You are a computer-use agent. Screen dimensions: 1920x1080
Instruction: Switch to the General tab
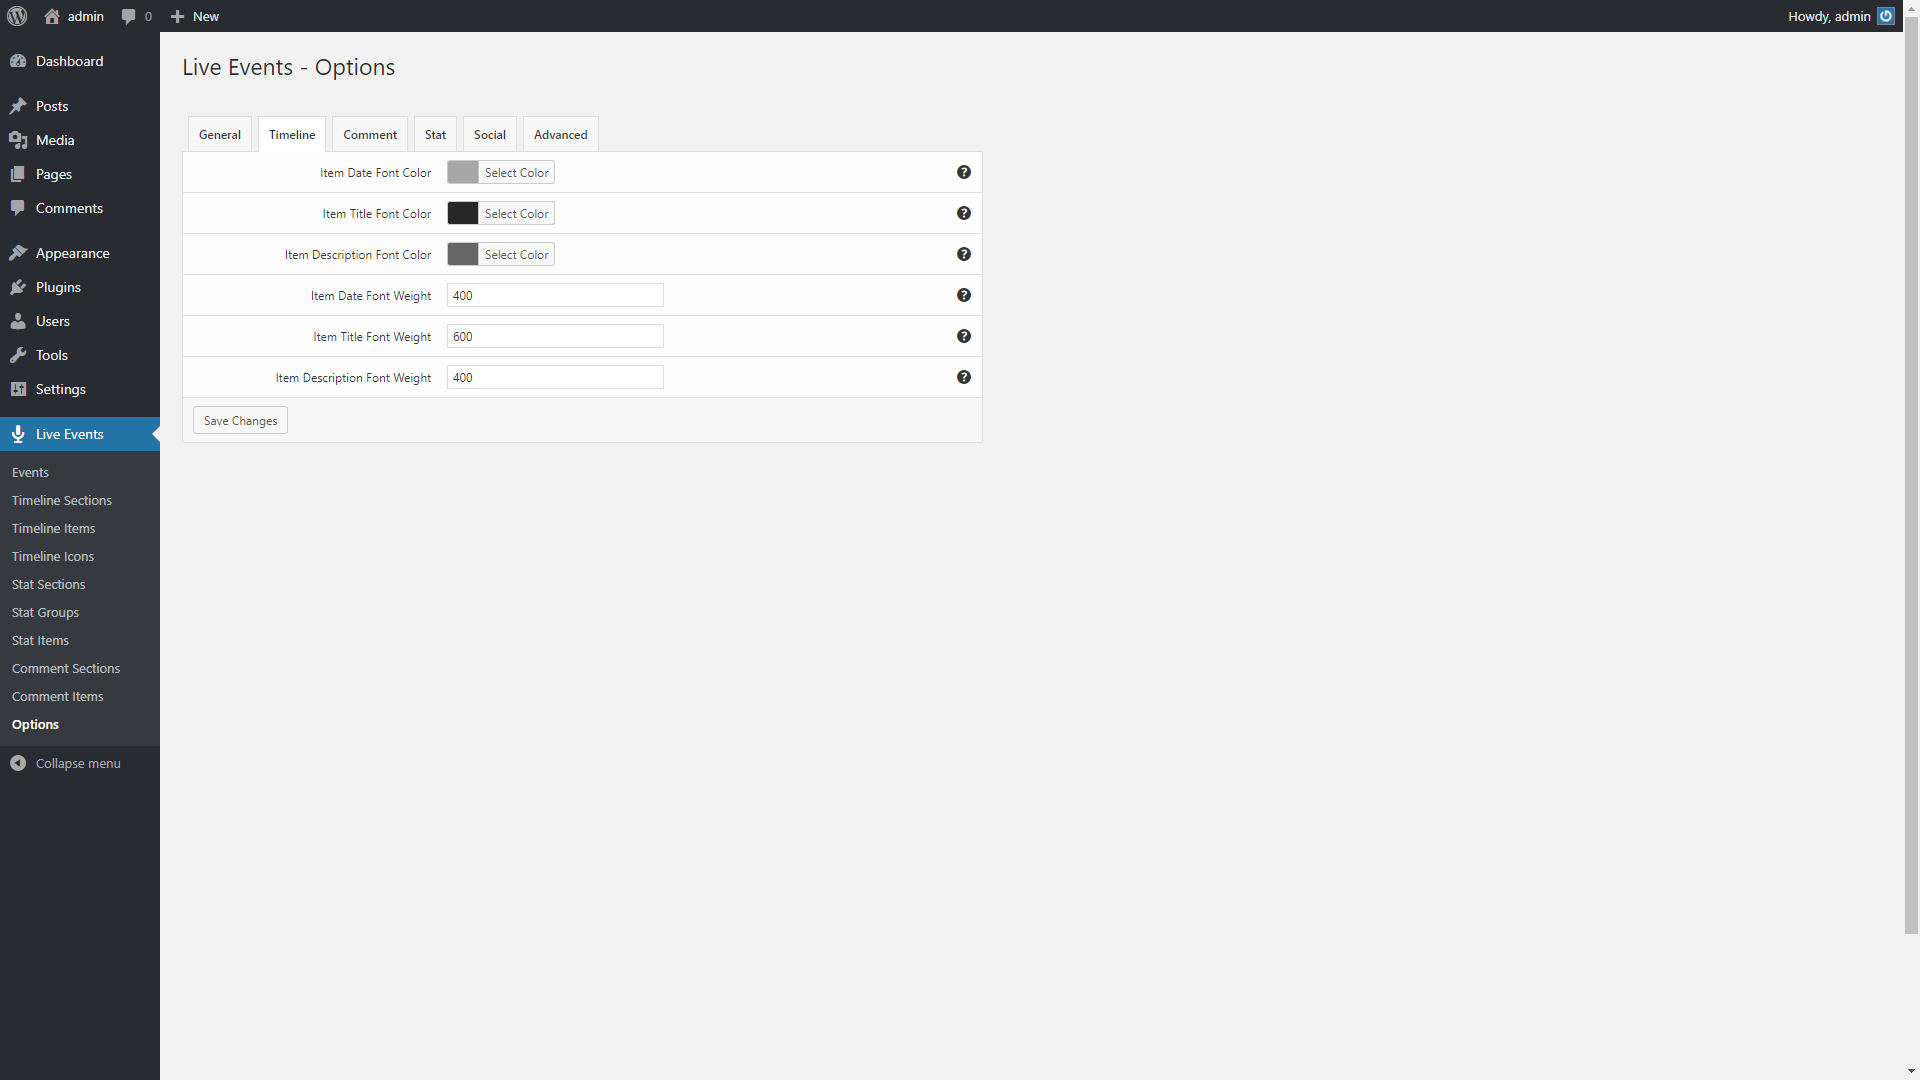tap(220, 135)
